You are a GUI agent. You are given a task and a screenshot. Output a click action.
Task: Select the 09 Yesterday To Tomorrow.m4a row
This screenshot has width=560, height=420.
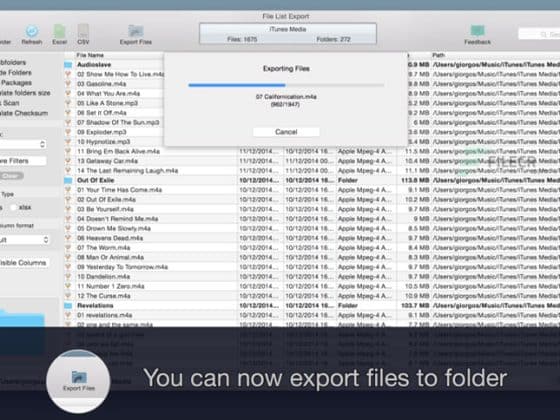pos(312,267)
